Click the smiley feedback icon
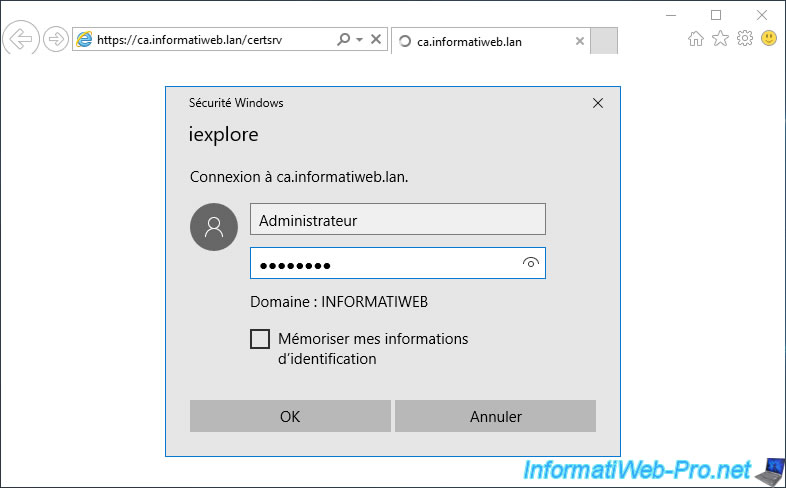The height and width of the screenshot is (488, 786). [x=769, y=38]
